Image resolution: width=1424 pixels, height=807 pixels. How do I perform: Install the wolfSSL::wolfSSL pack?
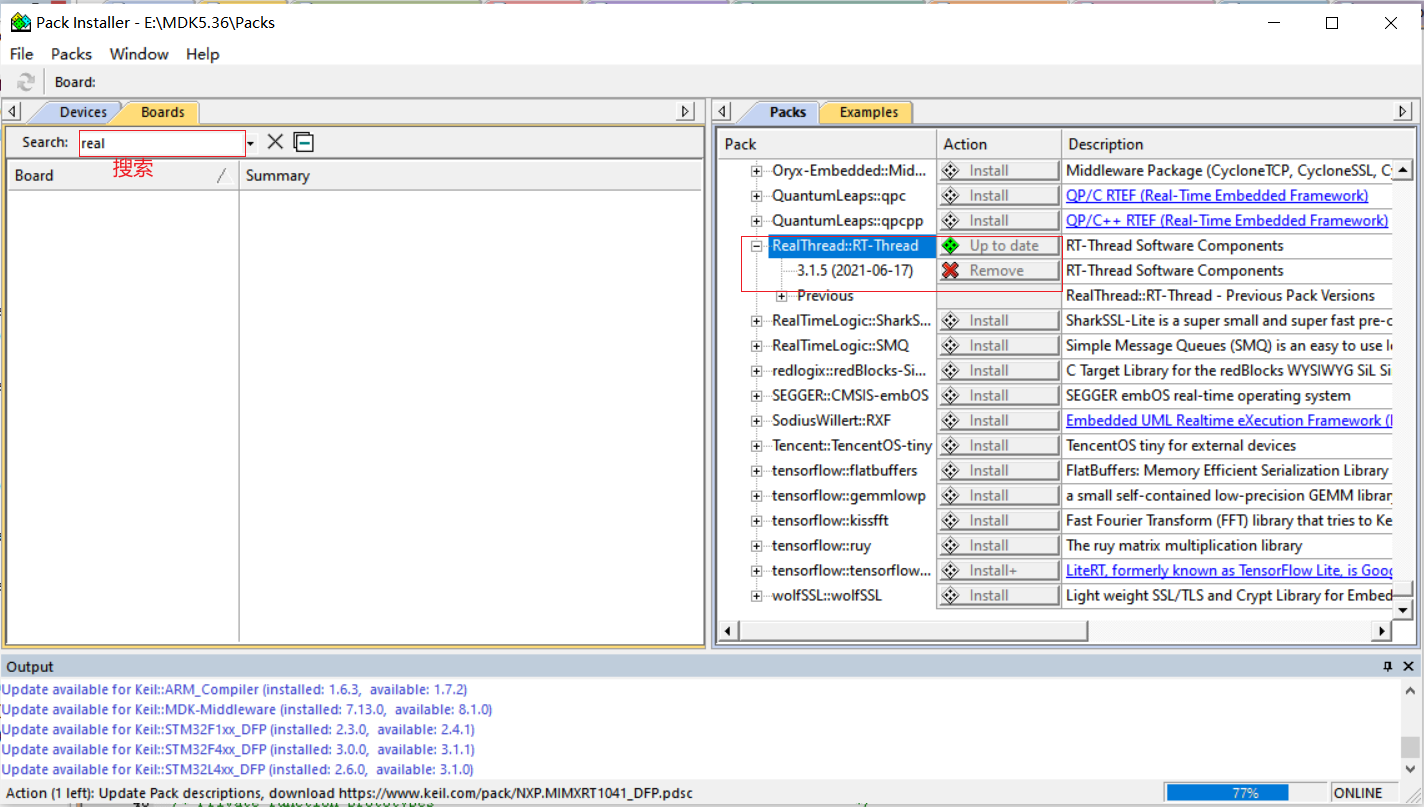pos(997,594)
